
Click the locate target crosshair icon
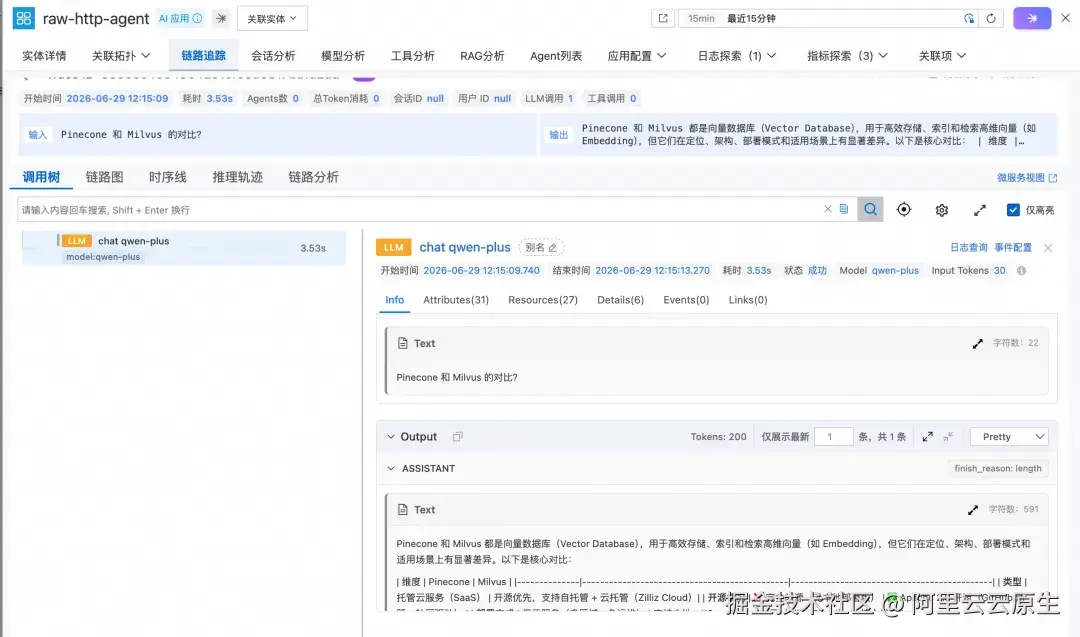click(904, 209)
